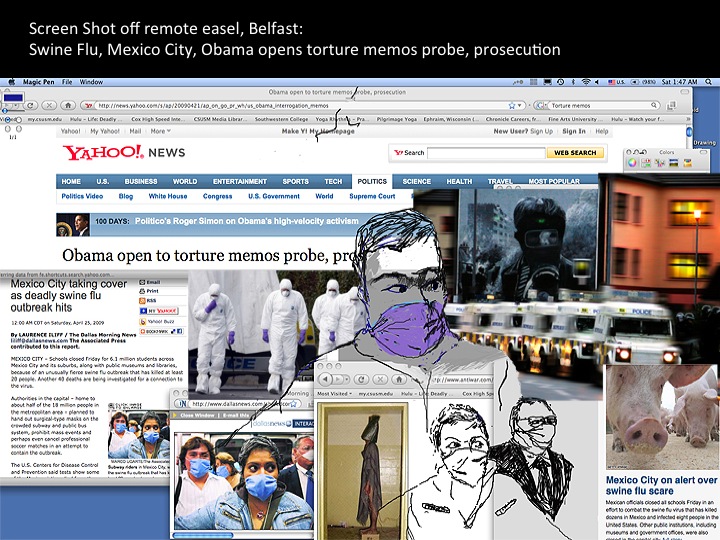Image resolution: width=720 pixels, height=540 pixels.
Task: Click the WEB SEARCH button
Action: [x=575, y=153]
